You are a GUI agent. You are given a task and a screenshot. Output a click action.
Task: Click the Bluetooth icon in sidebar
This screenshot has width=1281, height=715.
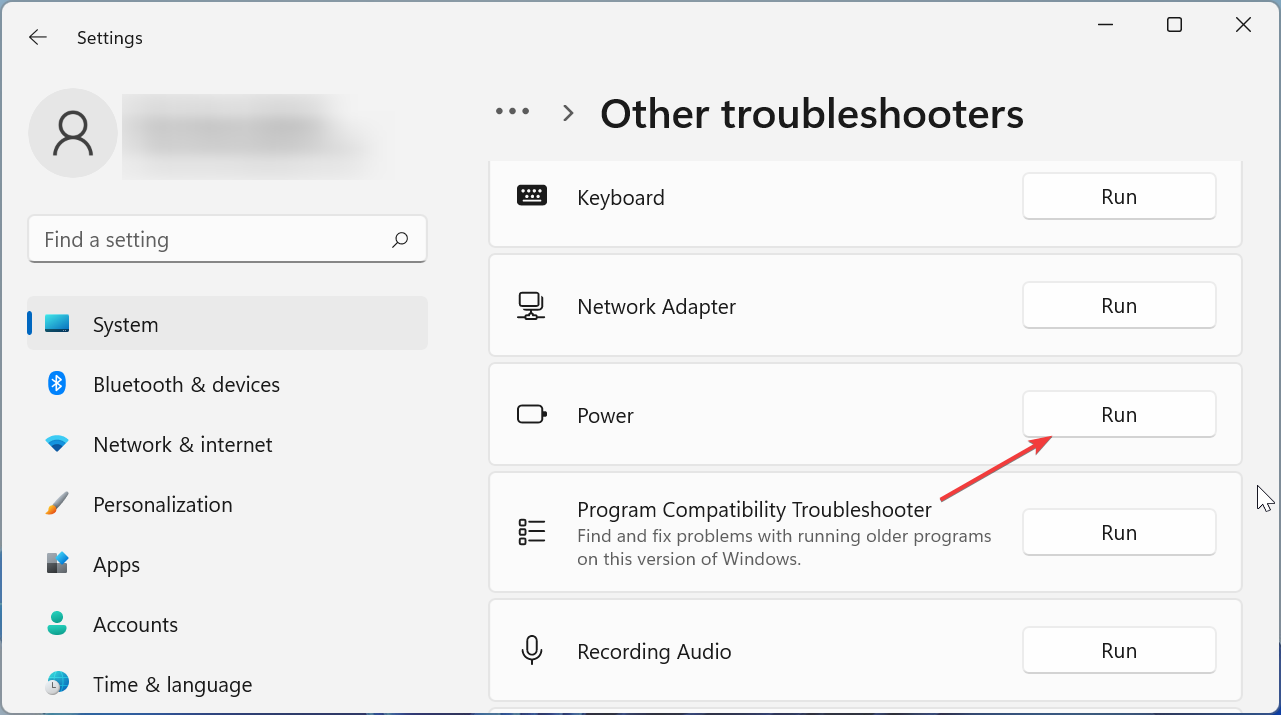57,384
